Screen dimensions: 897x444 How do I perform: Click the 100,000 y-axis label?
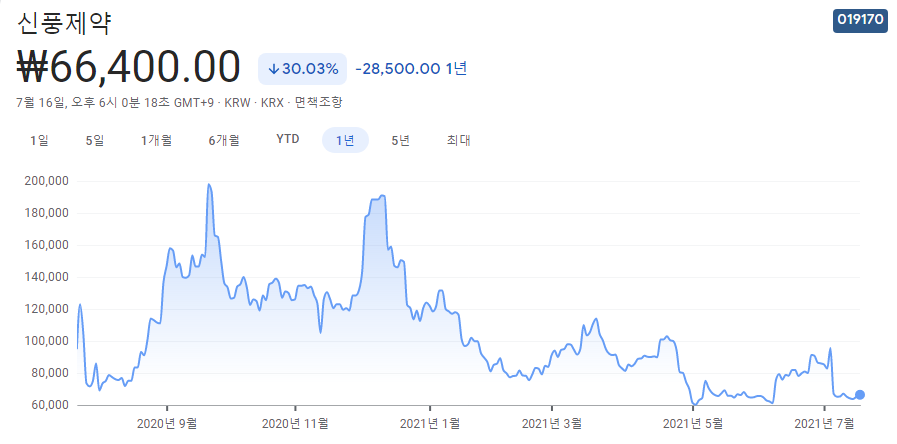tap(47, 341)
